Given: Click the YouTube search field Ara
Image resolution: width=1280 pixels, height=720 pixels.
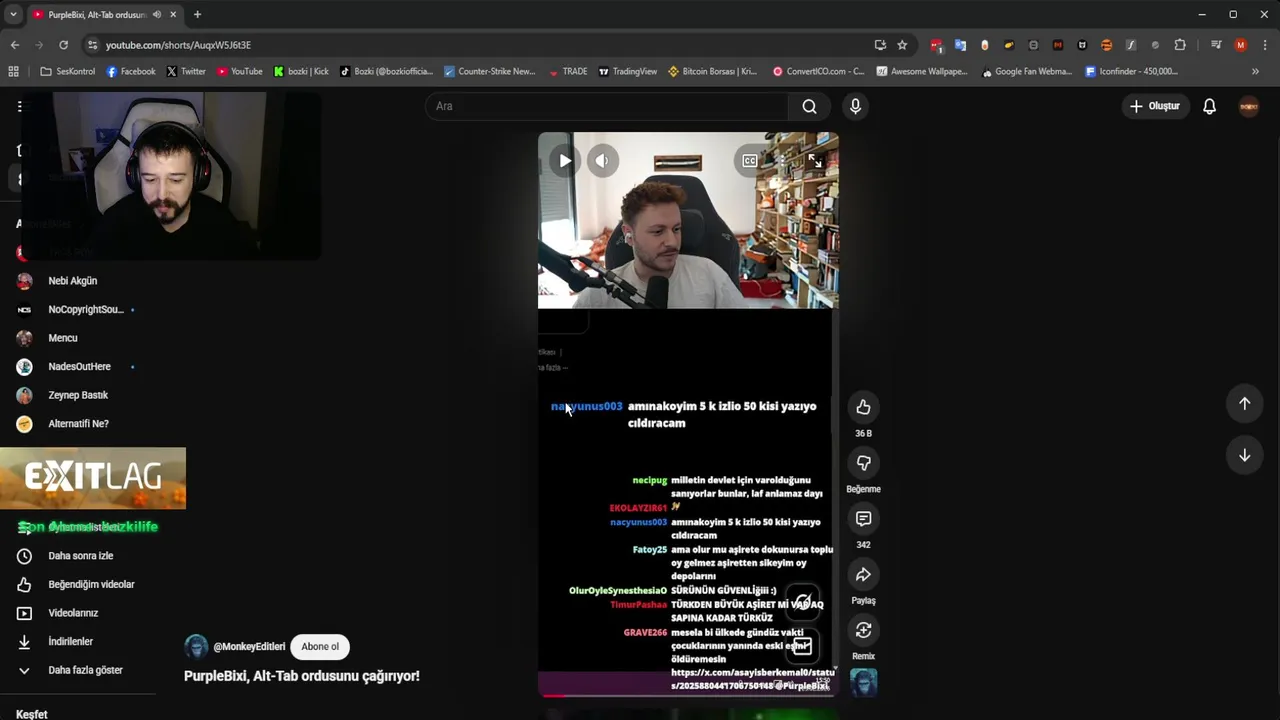Looking at the screenshot, I should (x=607, y=106).
